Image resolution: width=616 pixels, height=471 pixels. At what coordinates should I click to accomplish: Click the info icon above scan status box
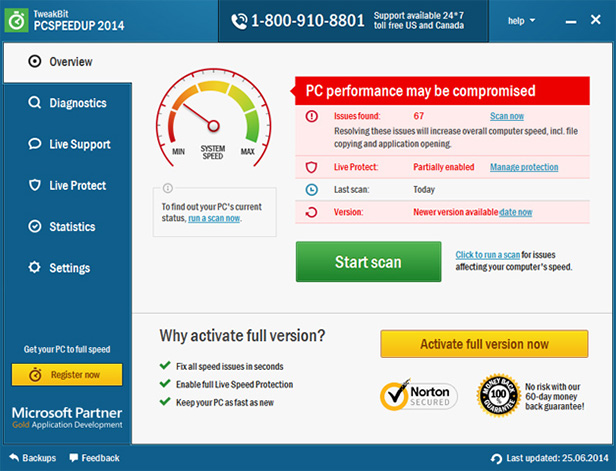coord(168,188)
